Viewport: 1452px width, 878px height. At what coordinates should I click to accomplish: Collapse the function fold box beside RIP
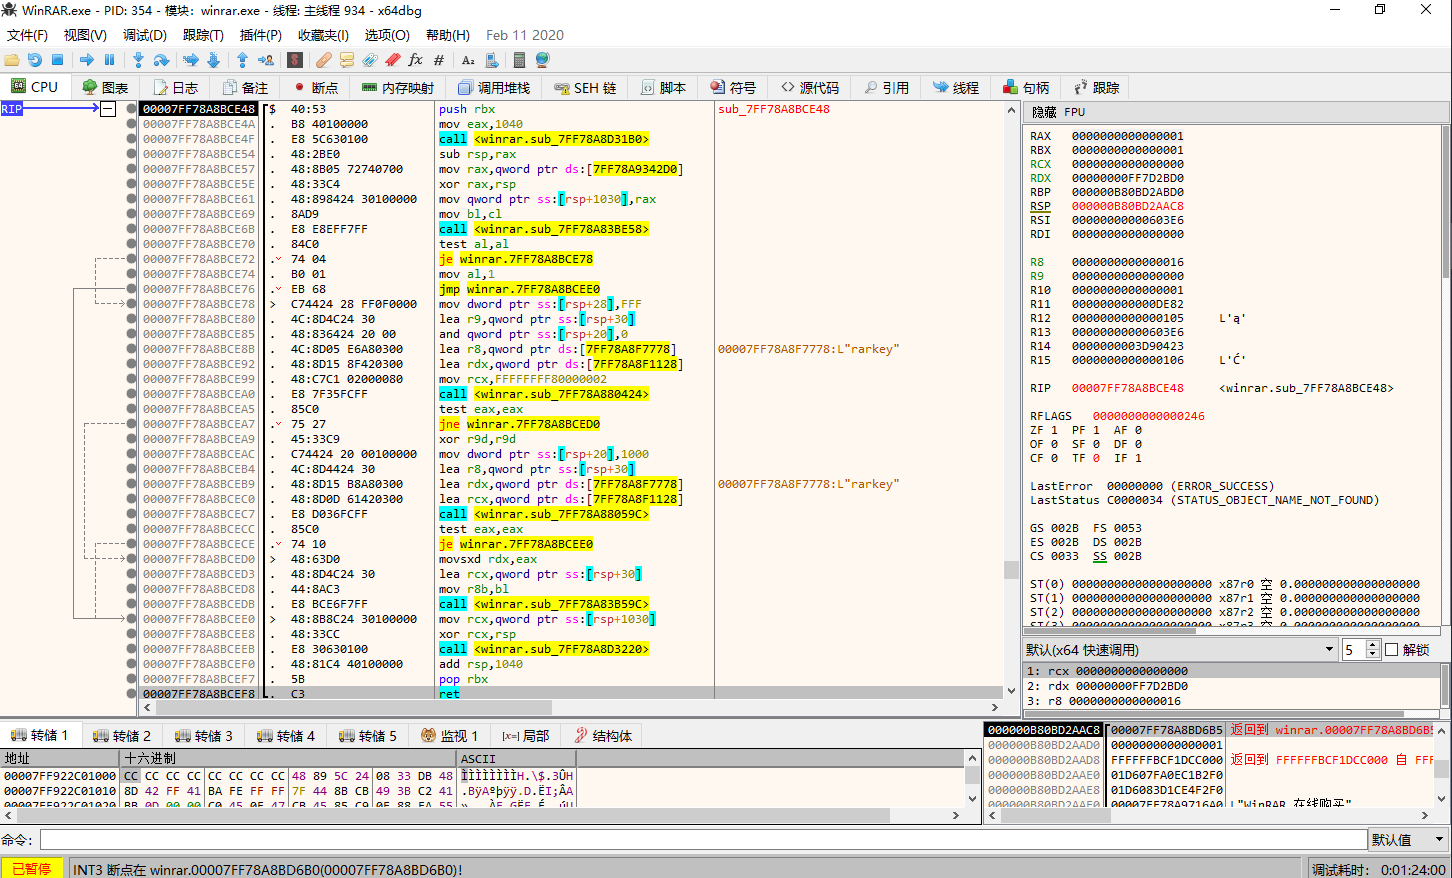point(108,109)
